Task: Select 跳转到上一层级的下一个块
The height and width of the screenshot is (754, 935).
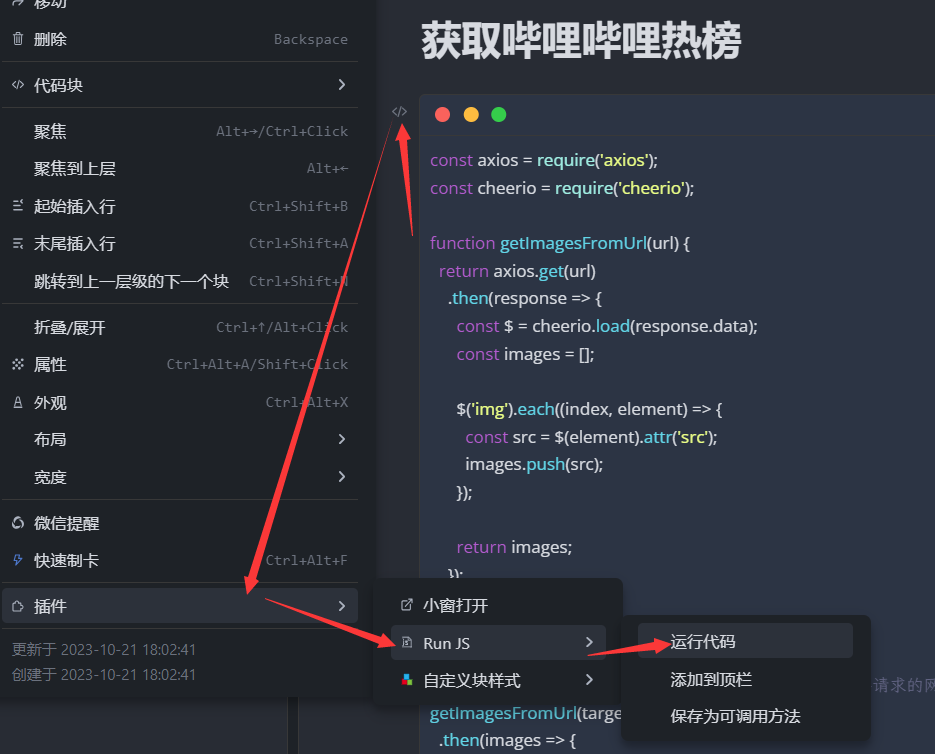Action: click(x=180, y=281)
